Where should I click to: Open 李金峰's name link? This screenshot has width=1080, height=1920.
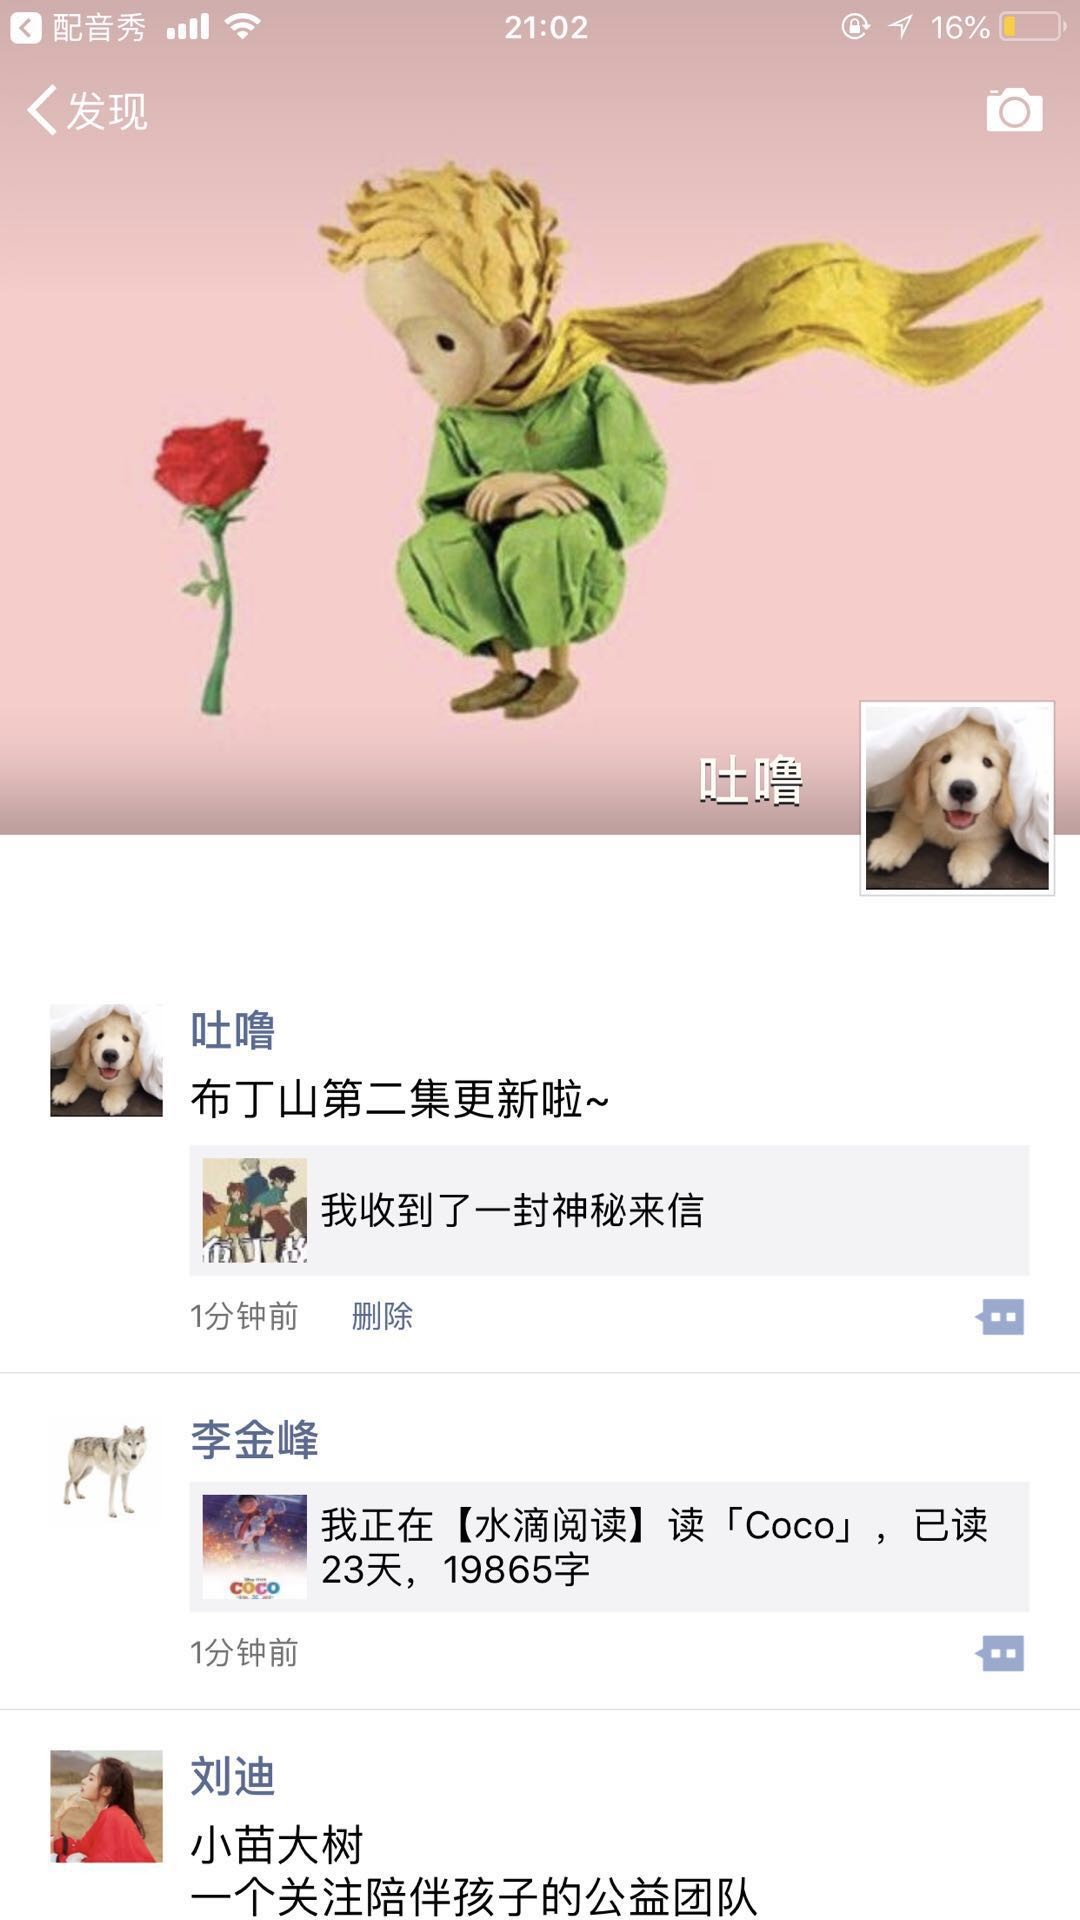(x=254, y=1440)
